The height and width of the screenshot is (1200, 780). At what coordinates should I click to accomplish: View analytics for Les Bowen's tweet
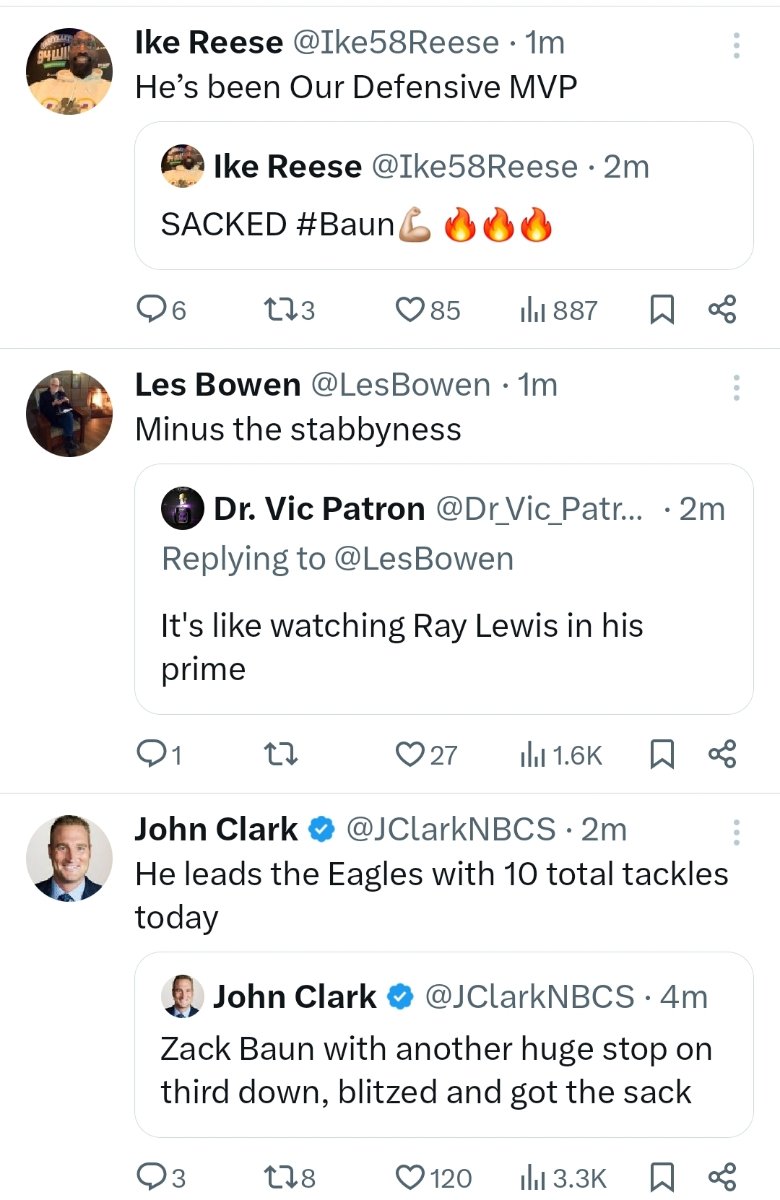560,755
